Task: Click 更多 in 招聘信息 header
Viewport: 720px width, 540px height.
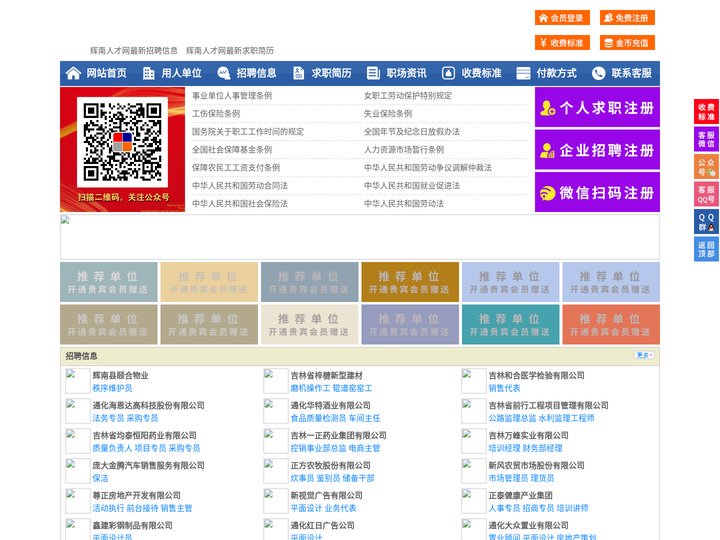Action: (644, 355)
